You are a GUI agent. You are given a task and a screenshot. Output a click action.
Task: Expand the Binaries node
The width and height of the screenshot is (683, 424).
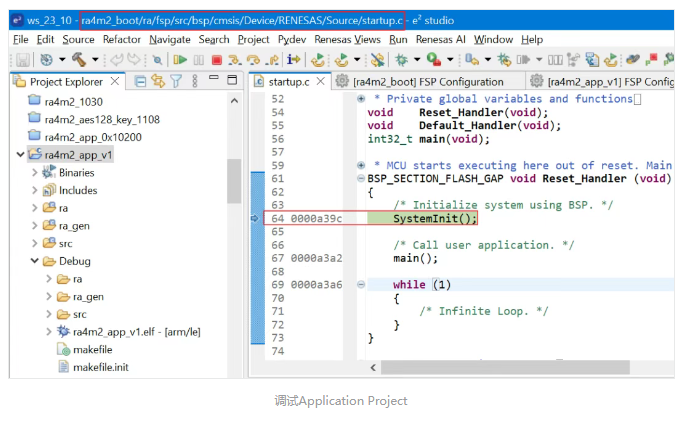(35, 173)
